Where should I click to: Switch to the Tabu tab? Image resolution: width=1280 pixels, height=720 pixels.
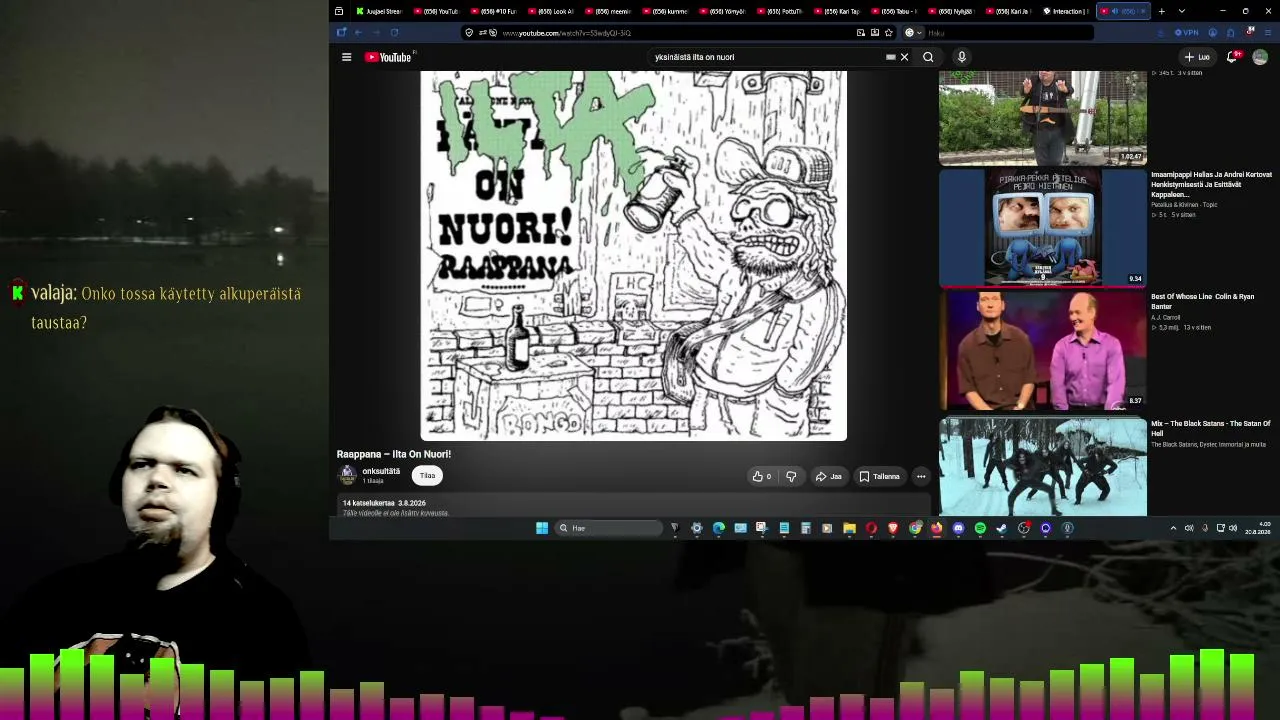pyautogui.click(x=895, y=11)
